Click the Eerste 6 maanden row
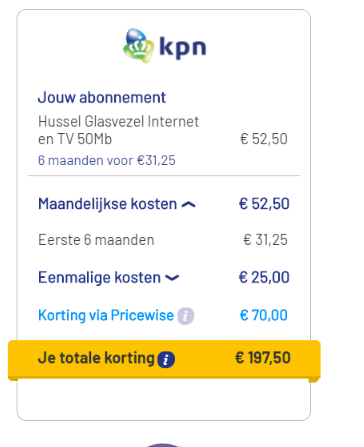The width and height of the screenshot is (364, 447). (163, 240)
